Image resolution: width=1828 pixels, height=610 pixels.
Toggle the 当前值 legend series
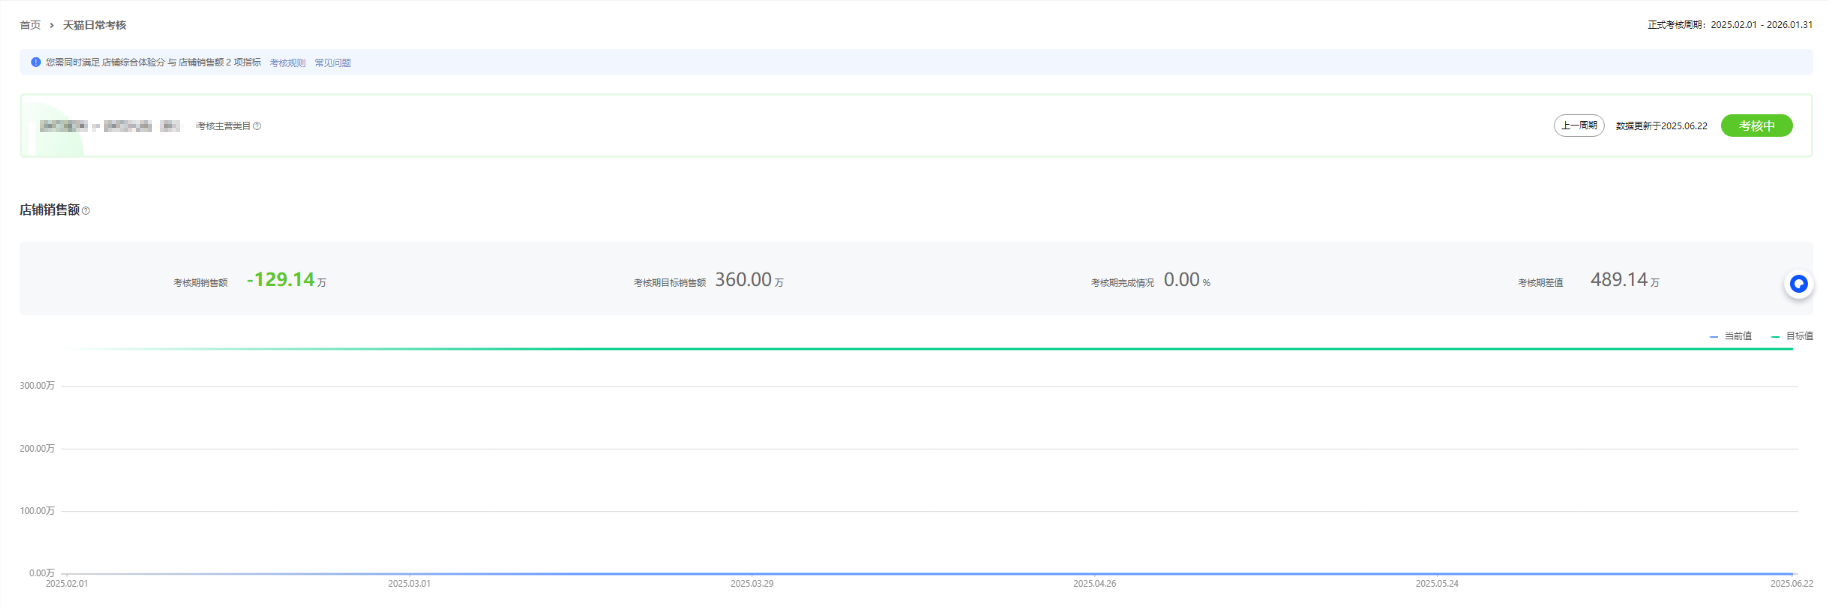[1731, 336]
